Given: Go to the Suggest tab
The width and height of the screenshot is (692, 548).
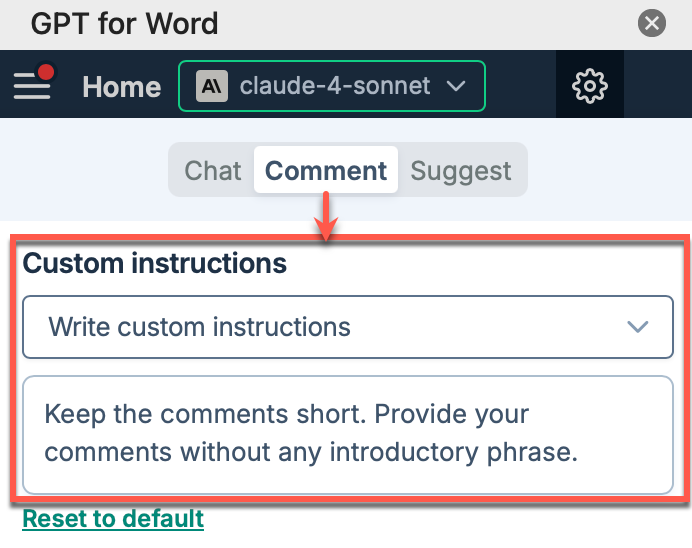Looking at the screenshot, I should [x=461, y=171].
